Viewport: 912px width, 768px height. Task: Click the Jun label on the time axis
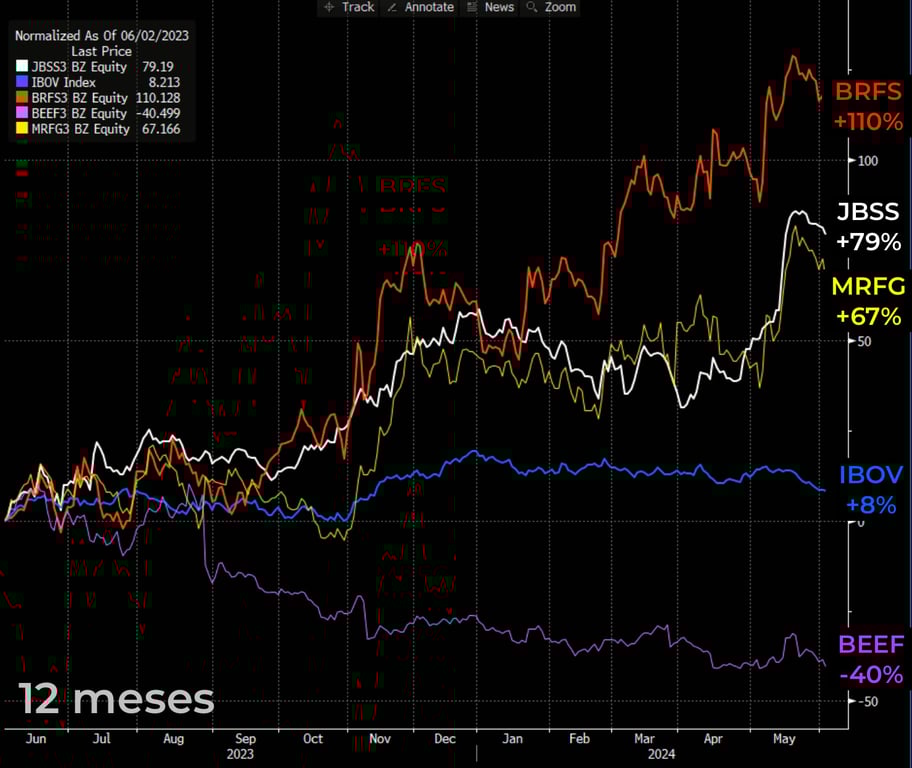pyautogui.click(x=36, y=739)
